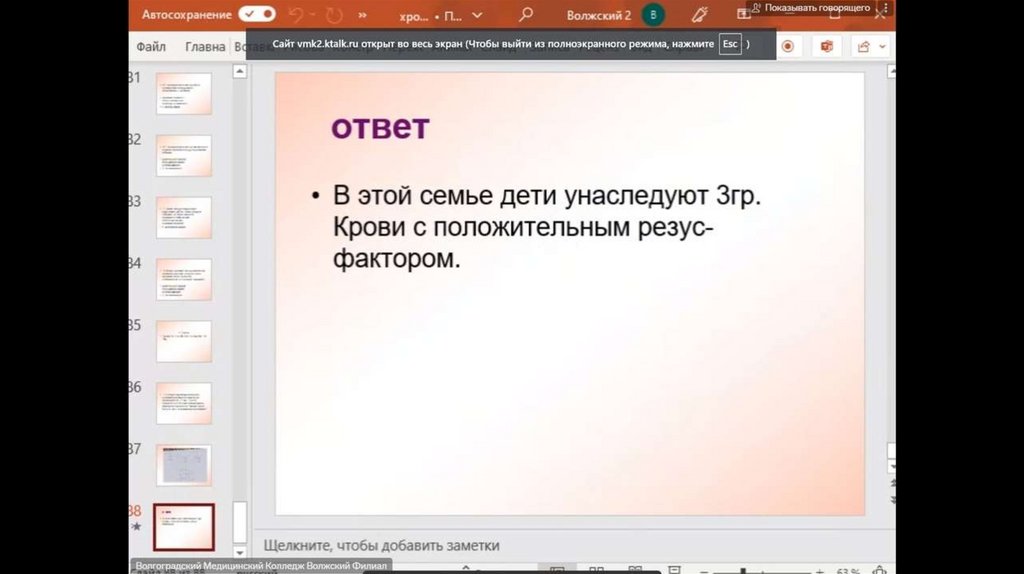Select slide 33 thumbnail
The width and height of the screenshot is (1024, 574).
click(x=183, y=217)
